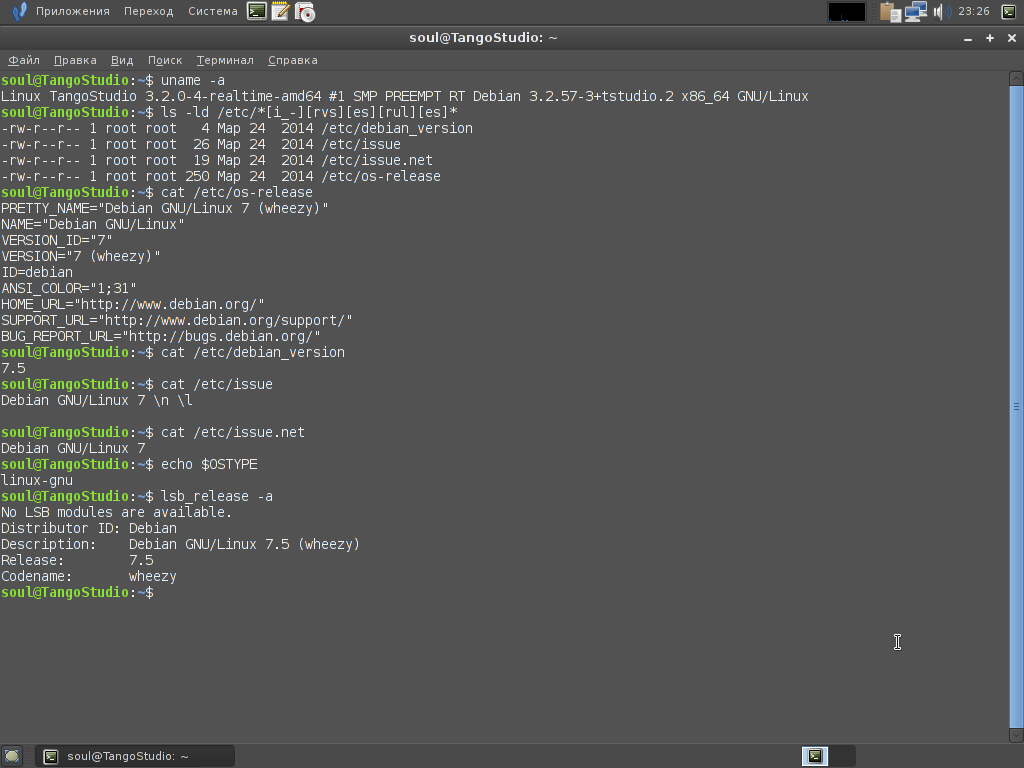Open the Правка menu

pos(75,60)
